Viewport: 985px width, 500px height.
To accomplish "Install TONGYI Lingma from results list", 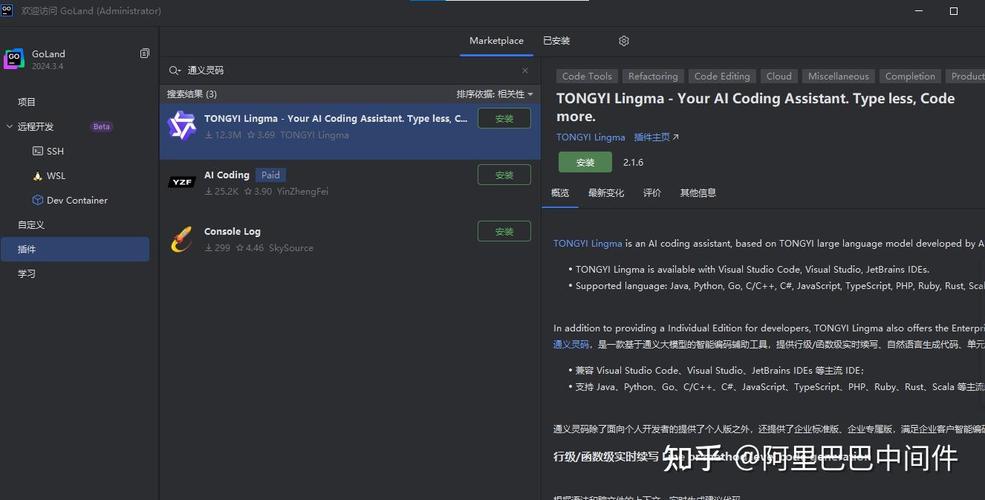I will [x=504, y=119].
